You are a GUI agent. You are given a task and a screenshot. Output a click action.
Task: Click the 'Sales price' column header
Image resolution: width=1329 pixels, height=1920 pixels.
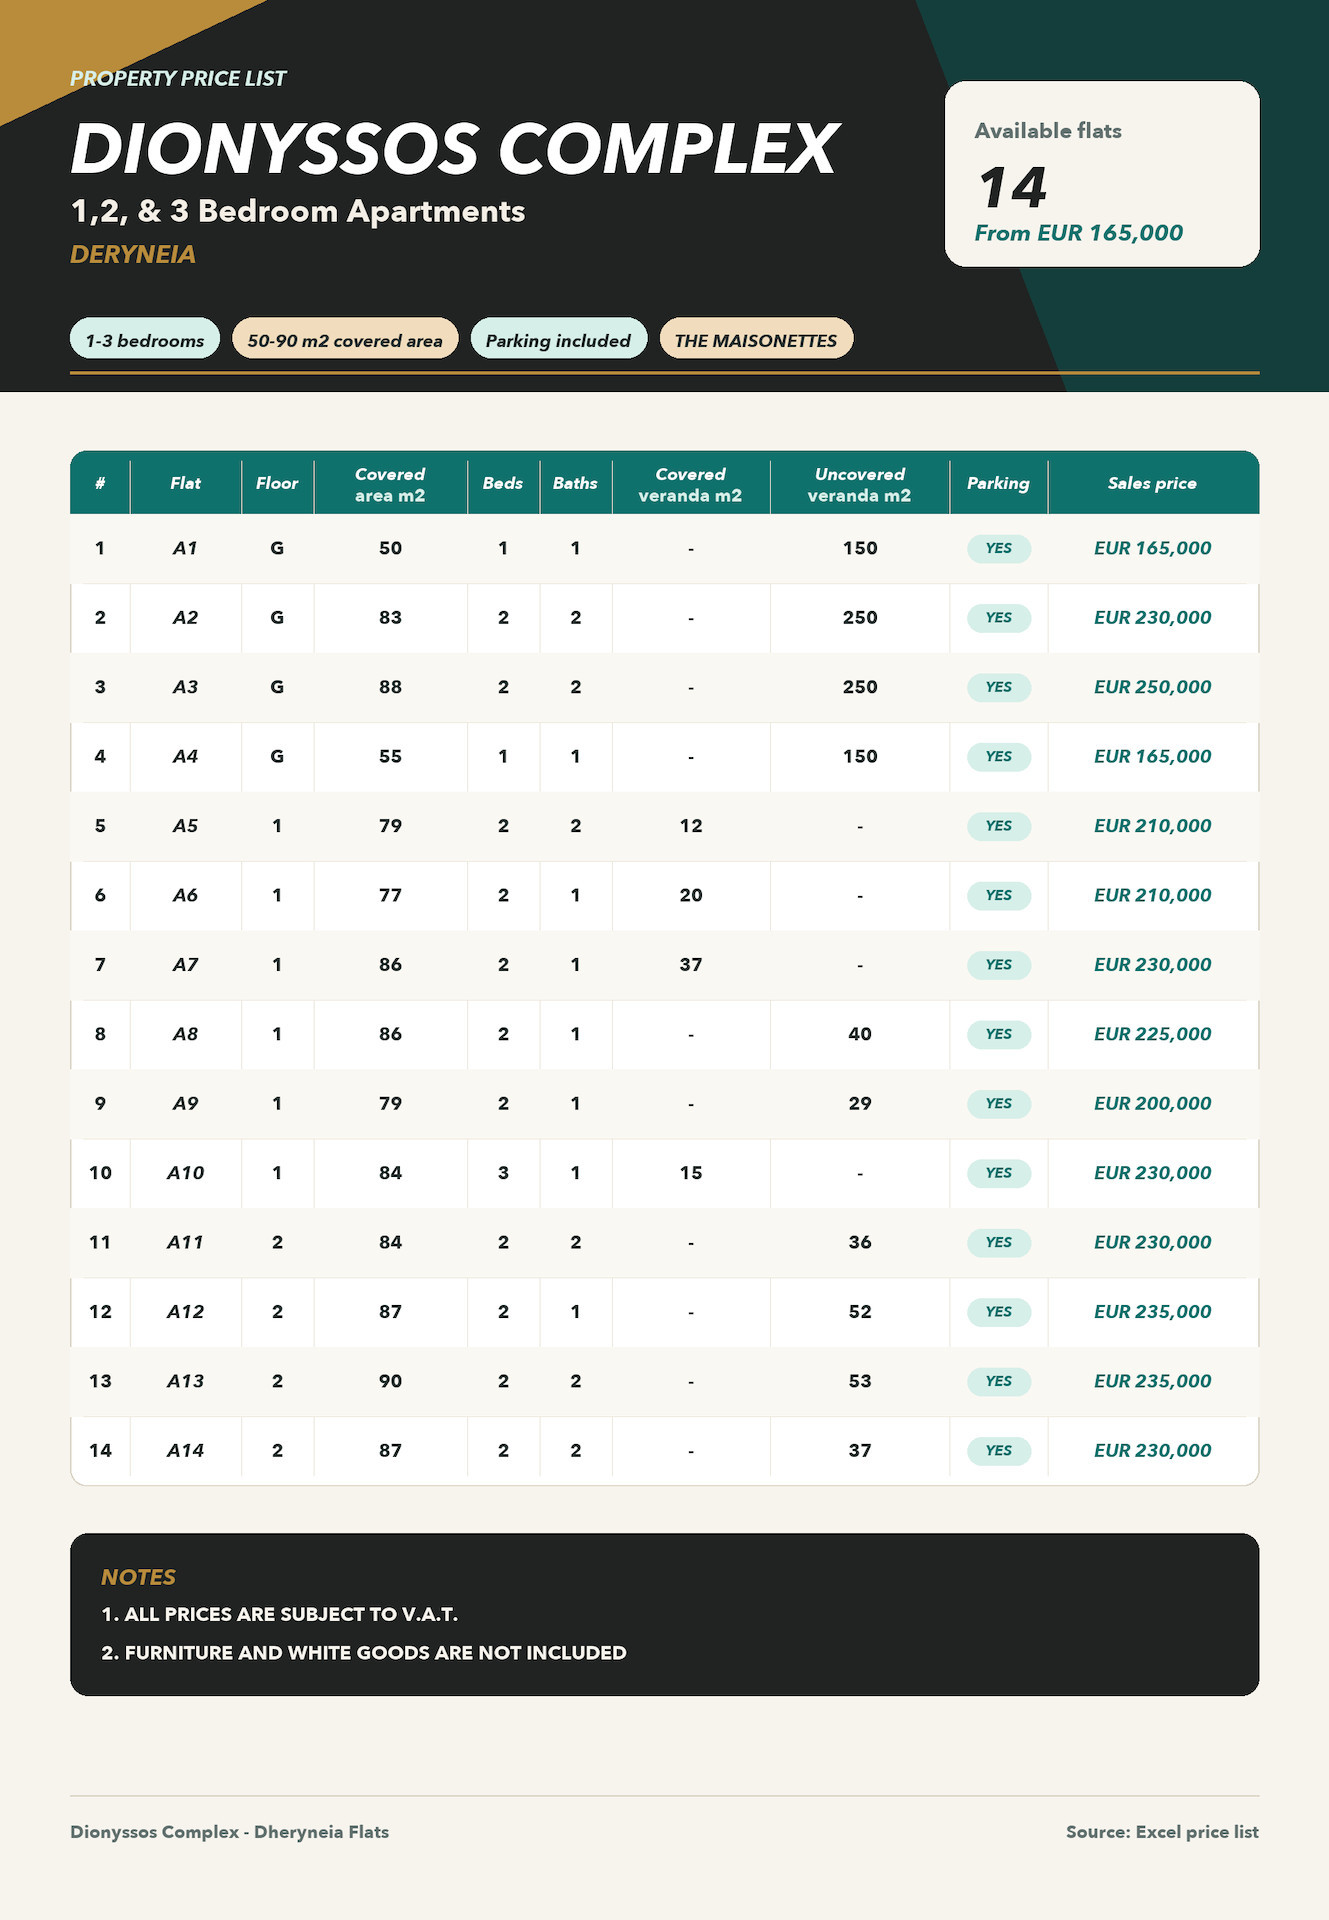coord(1152,483)
